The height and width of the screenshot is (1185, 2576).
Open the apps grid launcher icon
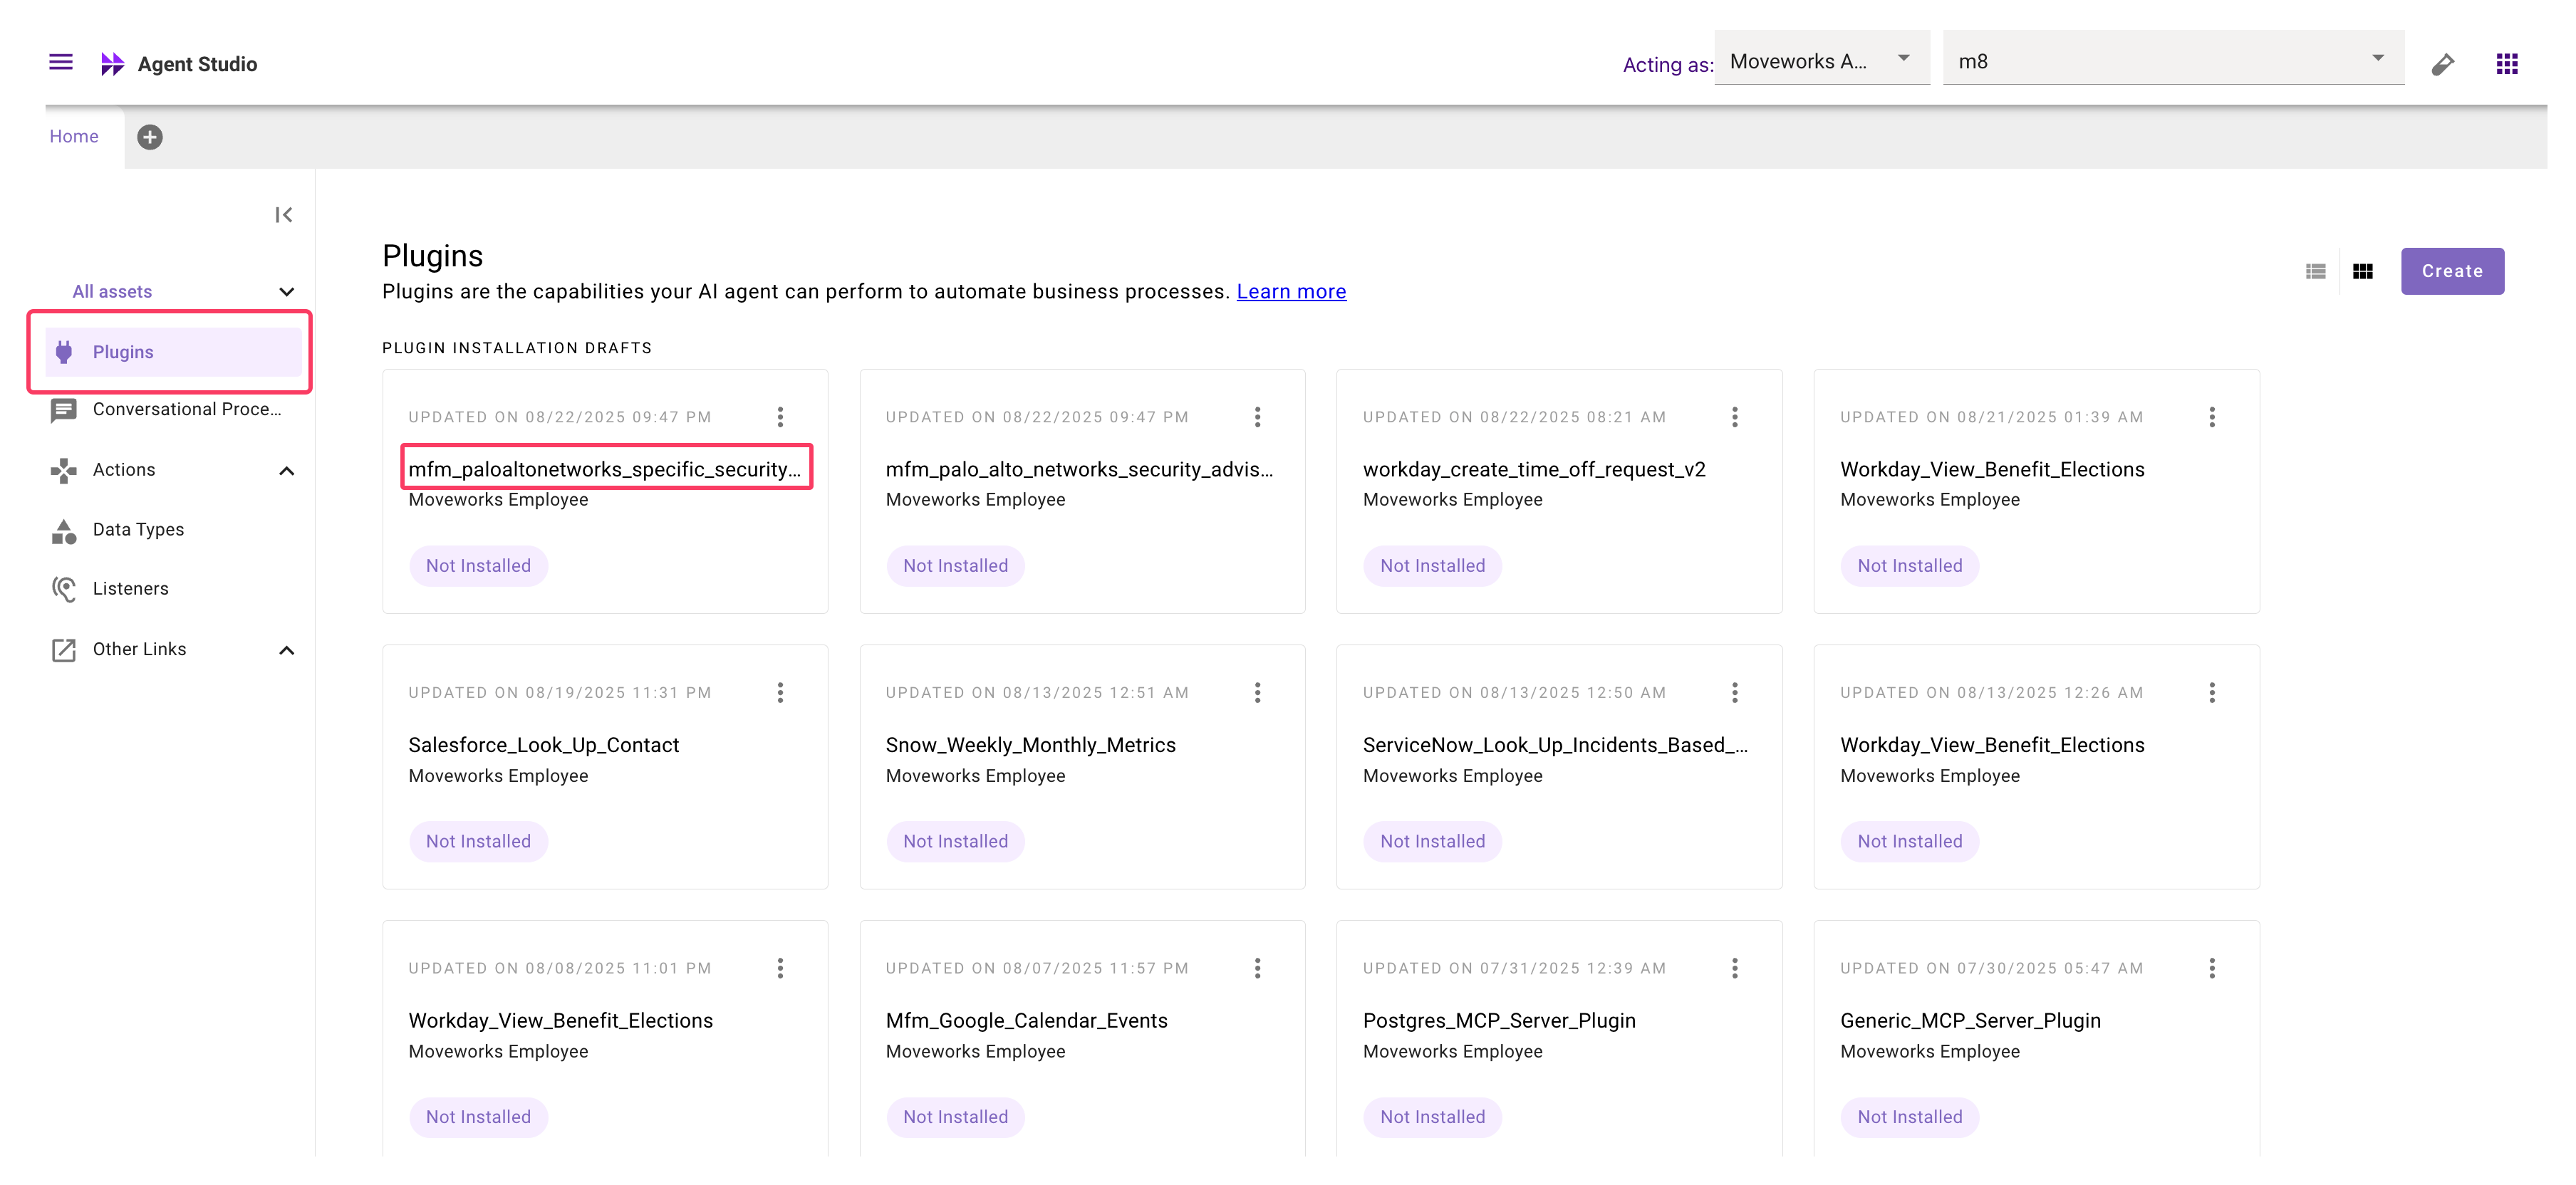(x=2506, y=64)
